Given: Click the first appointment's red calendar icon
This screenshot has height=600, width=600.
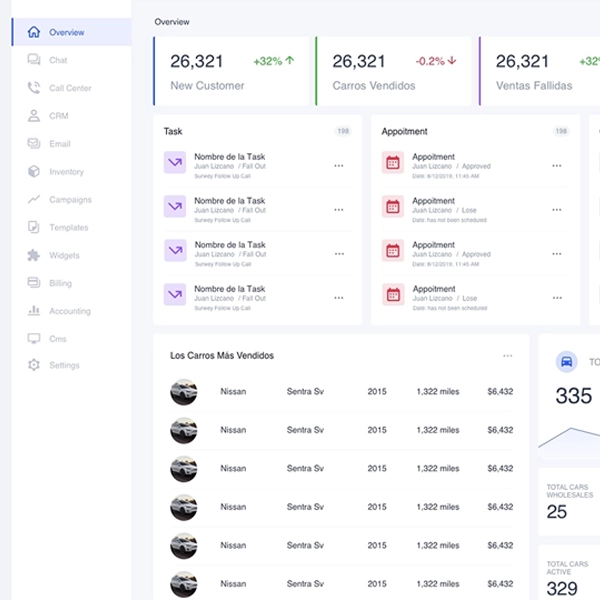Looking at the screenshot, I should point(393,162).
